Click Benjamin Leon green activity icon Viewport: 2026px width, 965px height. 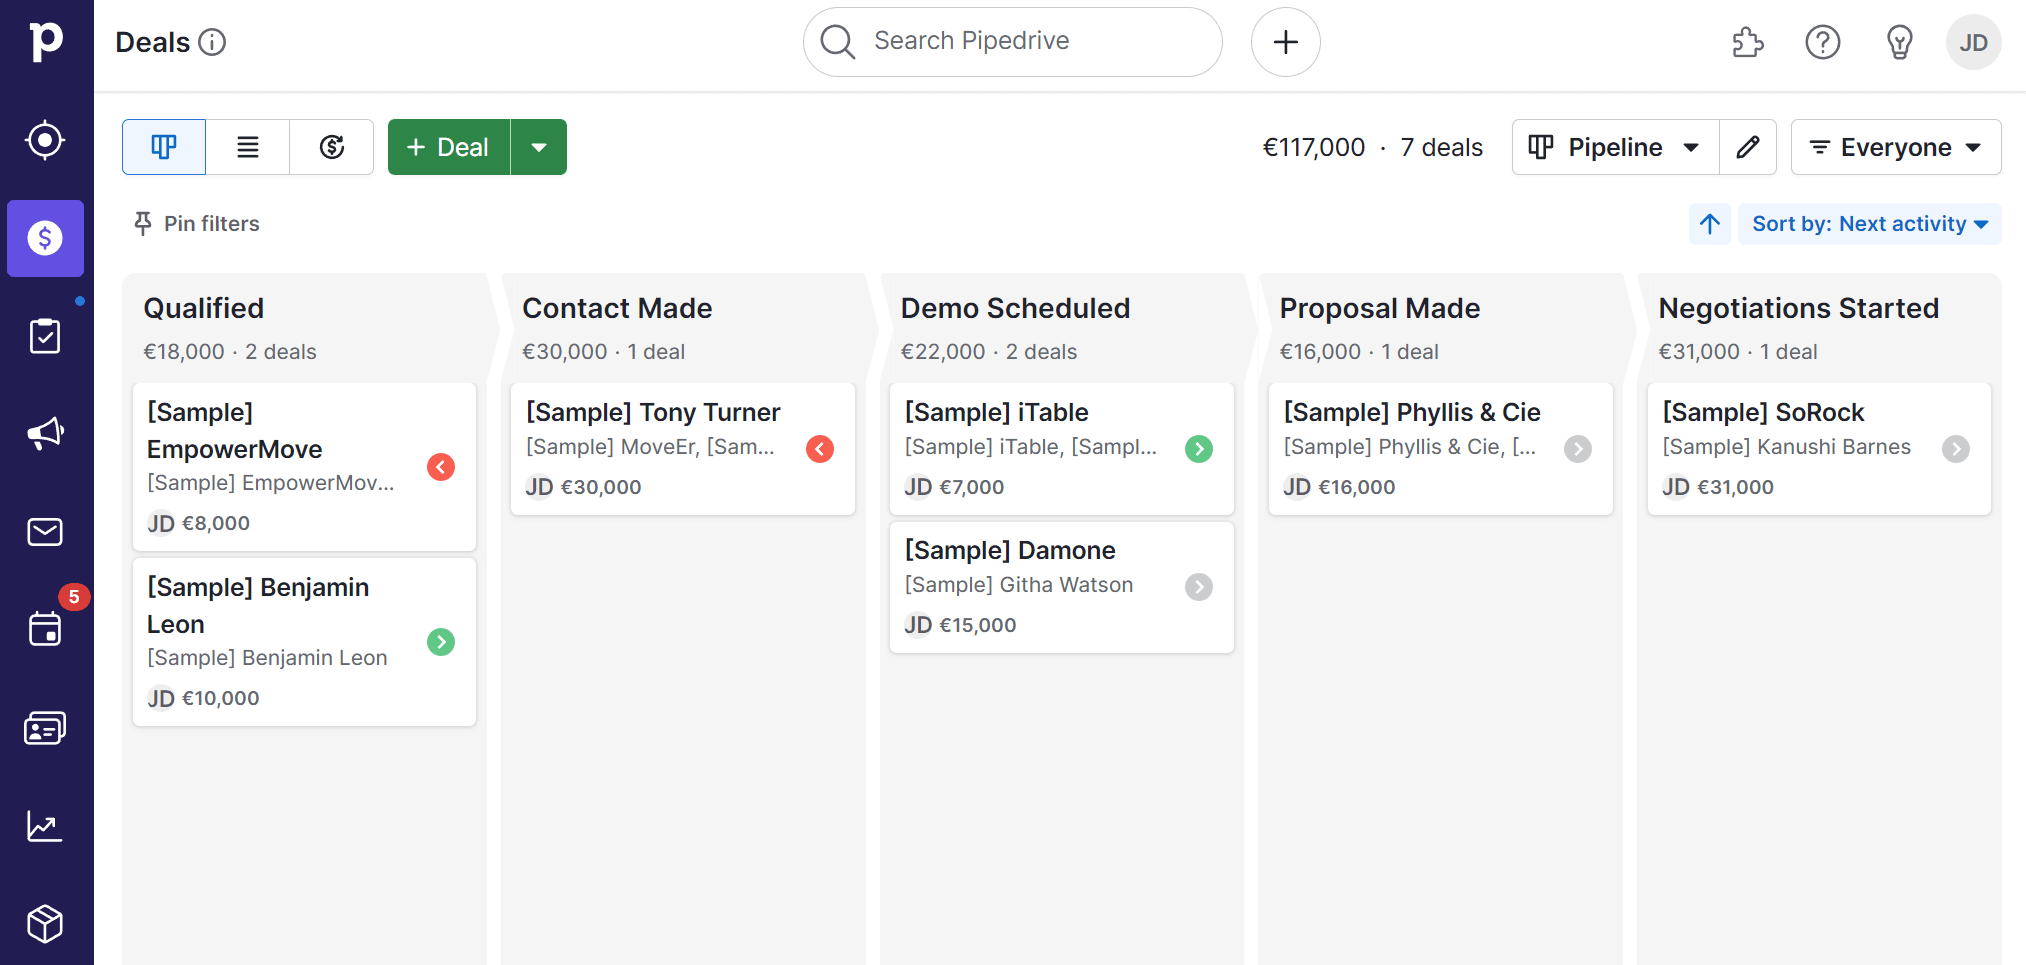[x=441, y=642]
